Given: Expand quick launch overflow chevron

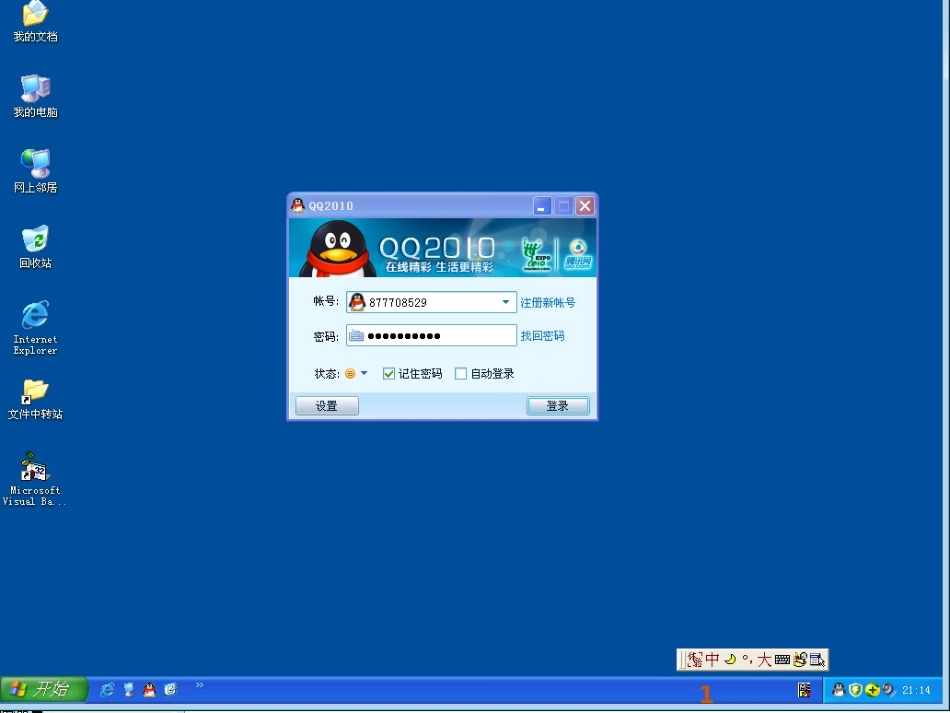Looking at the screenshot, I should [199, 685].
